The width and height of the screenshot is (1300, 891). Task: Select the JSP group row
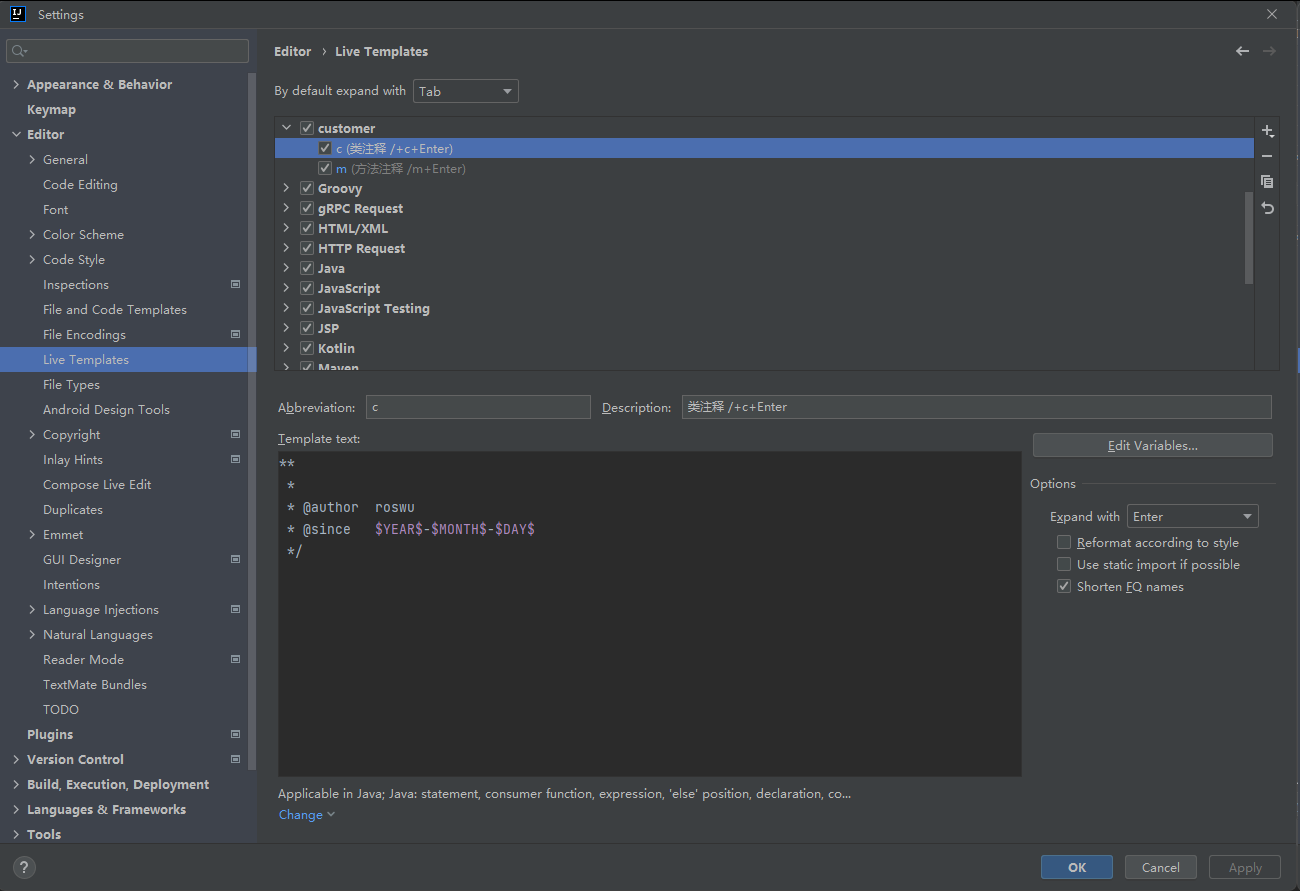764,328
